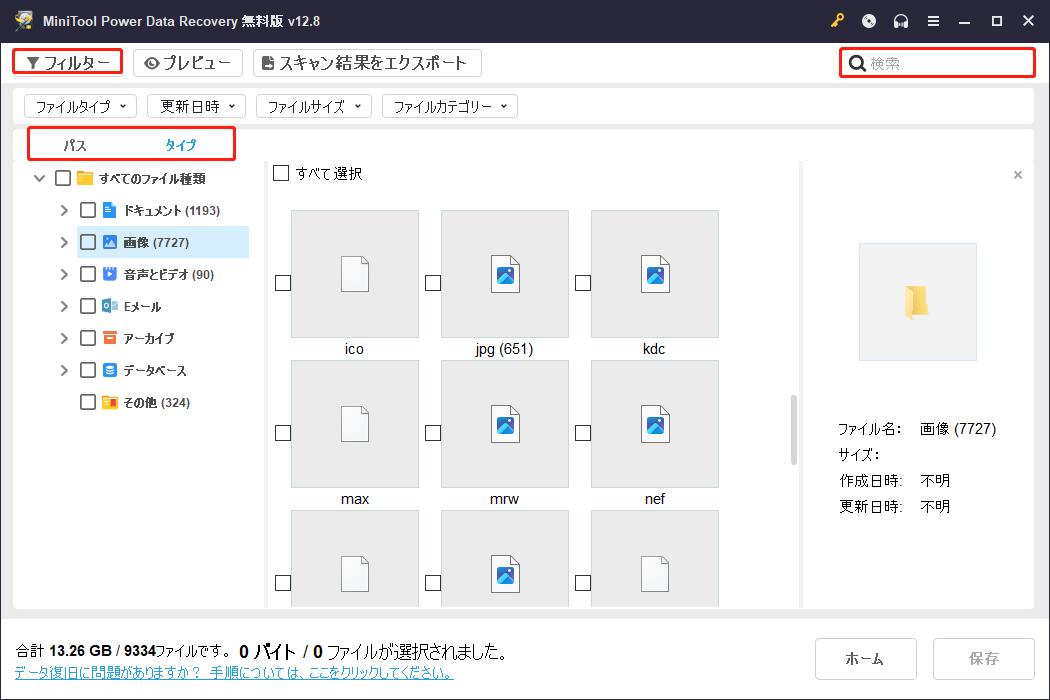Tick the checkbox next to jpg (651)
The width and height of the screenshot is (1050, 700).
[x=432, y=282]
